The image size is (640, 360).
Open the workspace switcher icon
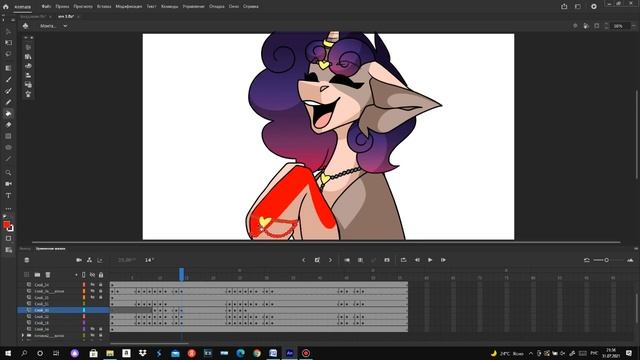(578, 7)
